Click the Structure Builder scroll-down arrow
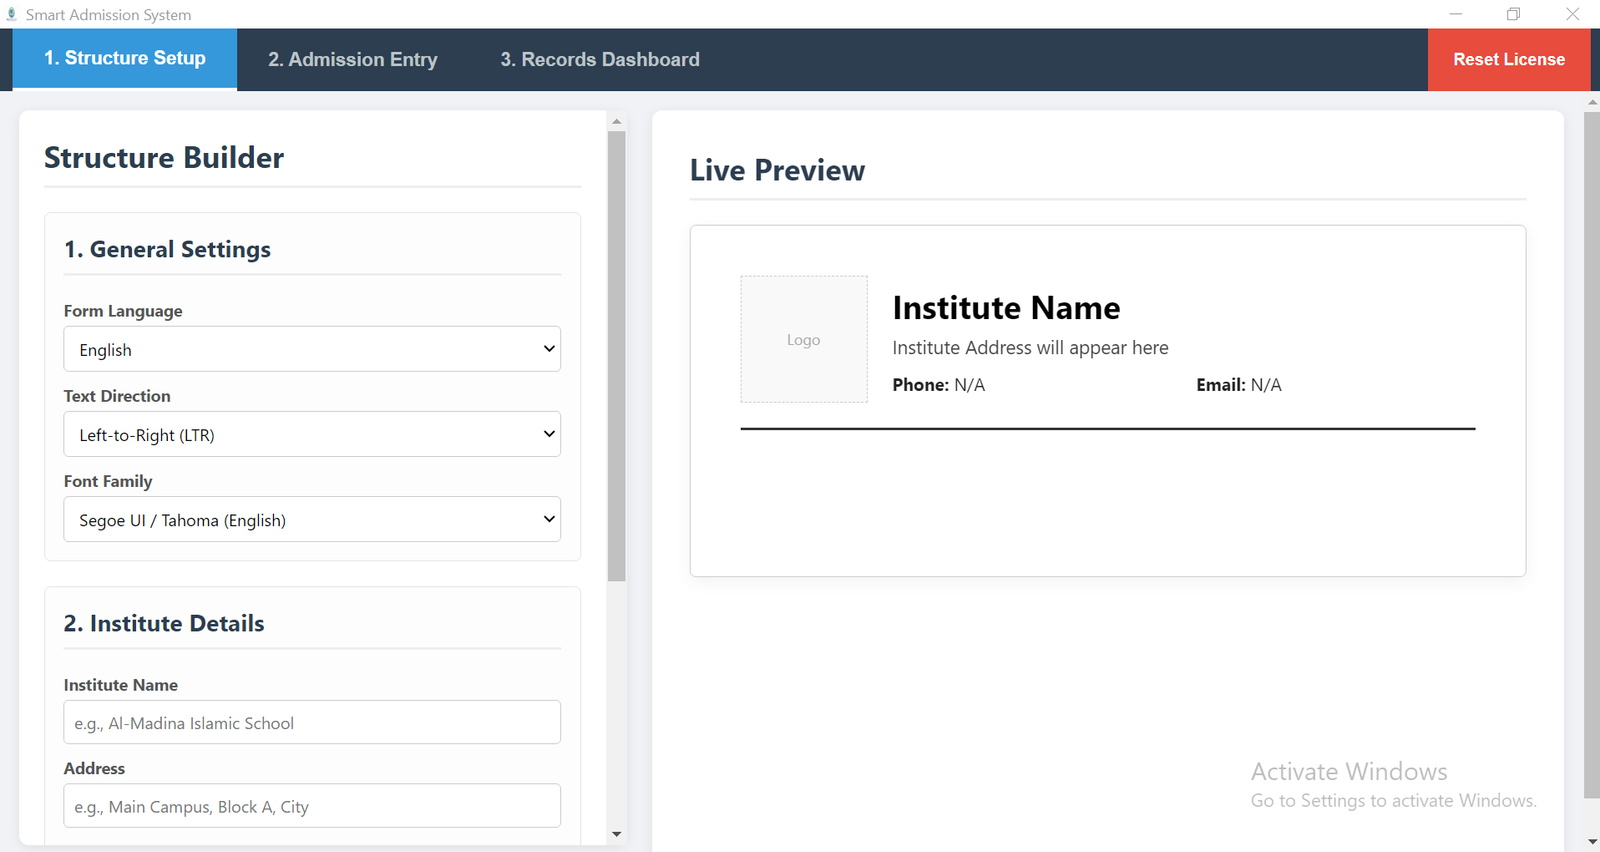The width and height of the screenshot is (1600, 852). 616,834
